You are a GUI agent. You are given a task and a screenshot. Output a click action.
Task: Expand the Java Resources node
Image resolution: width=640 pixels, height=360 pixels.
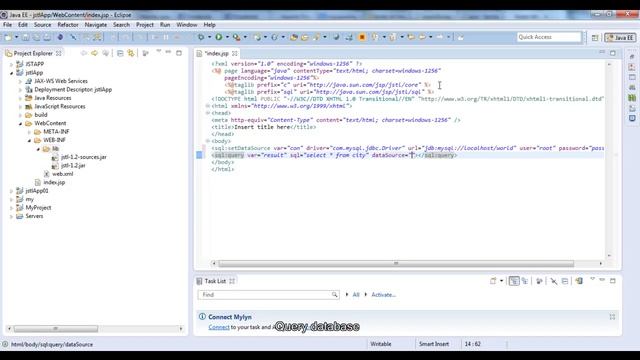pos(20,98)
